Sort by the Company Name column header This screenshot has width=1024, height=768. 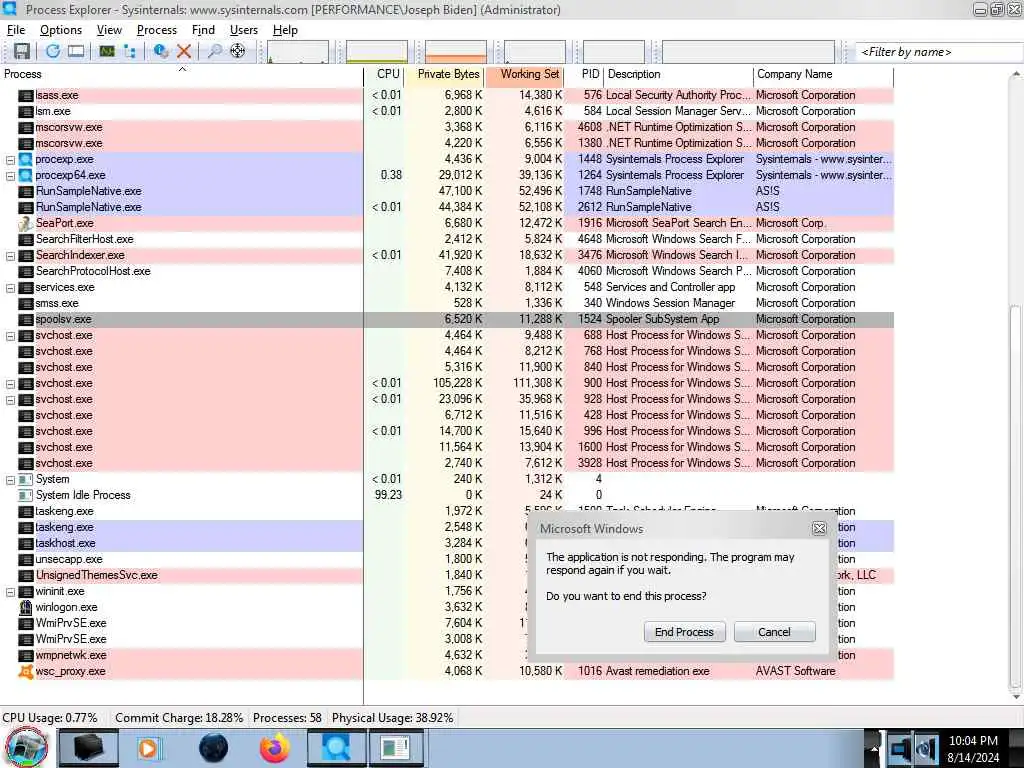point(823,74)
